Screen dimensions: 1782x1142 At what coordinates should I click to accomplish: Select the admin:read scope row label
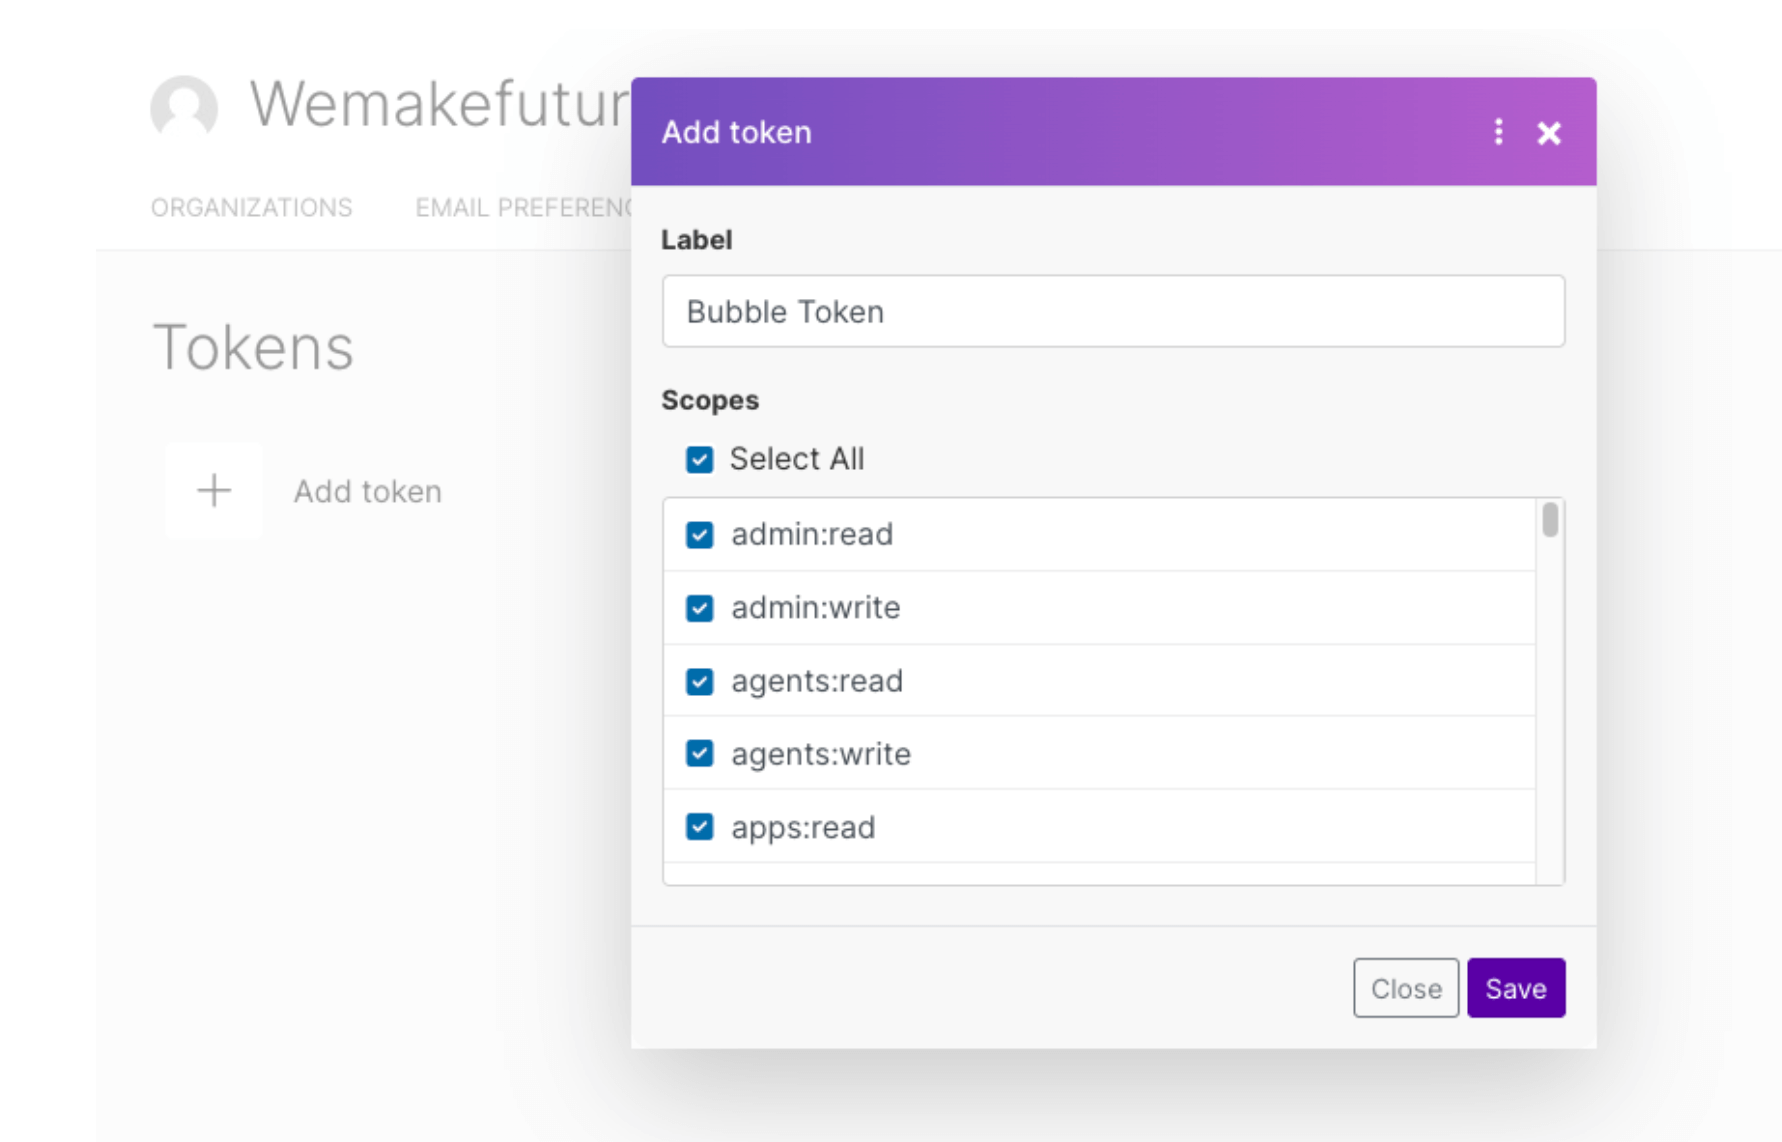tap(811, 535)
